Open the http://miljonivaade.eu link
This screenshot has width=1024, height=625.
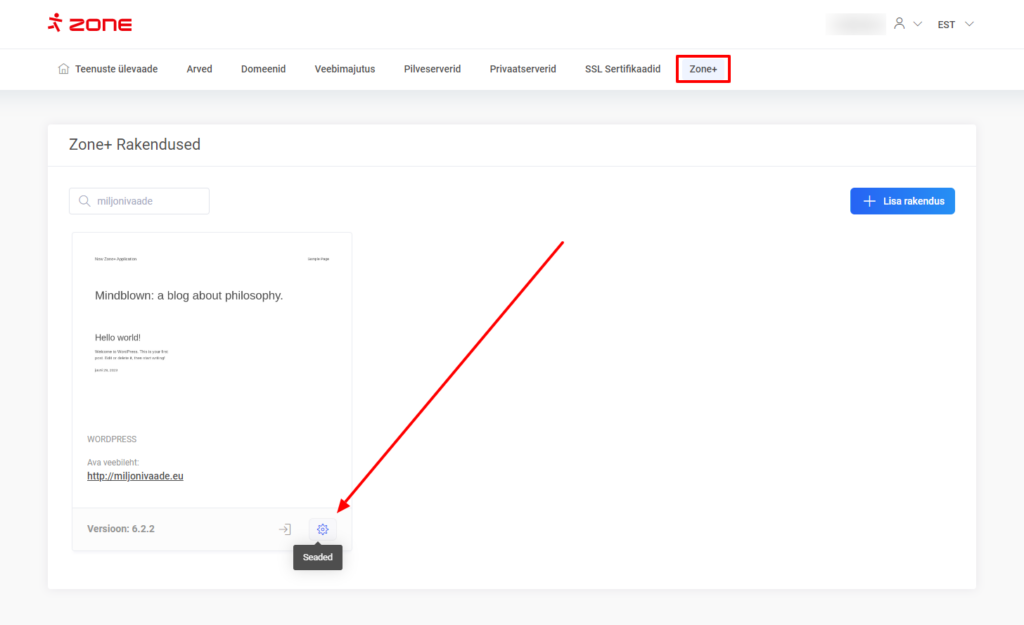click(x=135, y=476)
